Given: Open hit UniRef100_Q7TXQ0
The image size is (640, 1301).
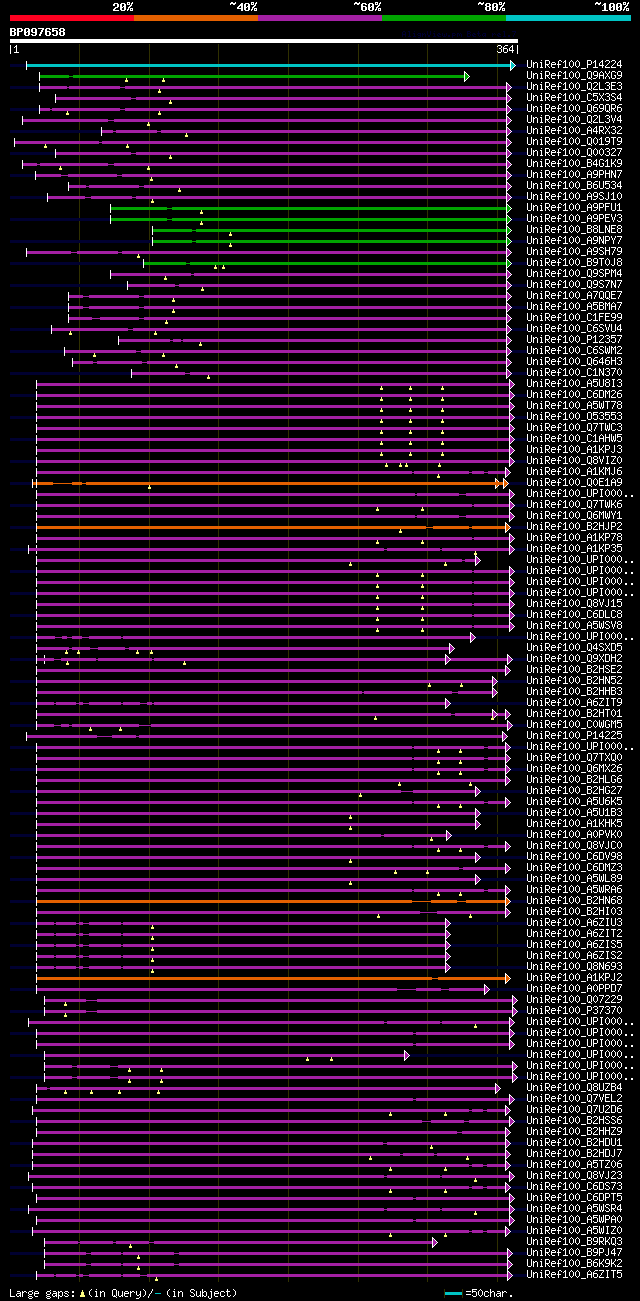Looking at the screenshot, I should [574, 758].
